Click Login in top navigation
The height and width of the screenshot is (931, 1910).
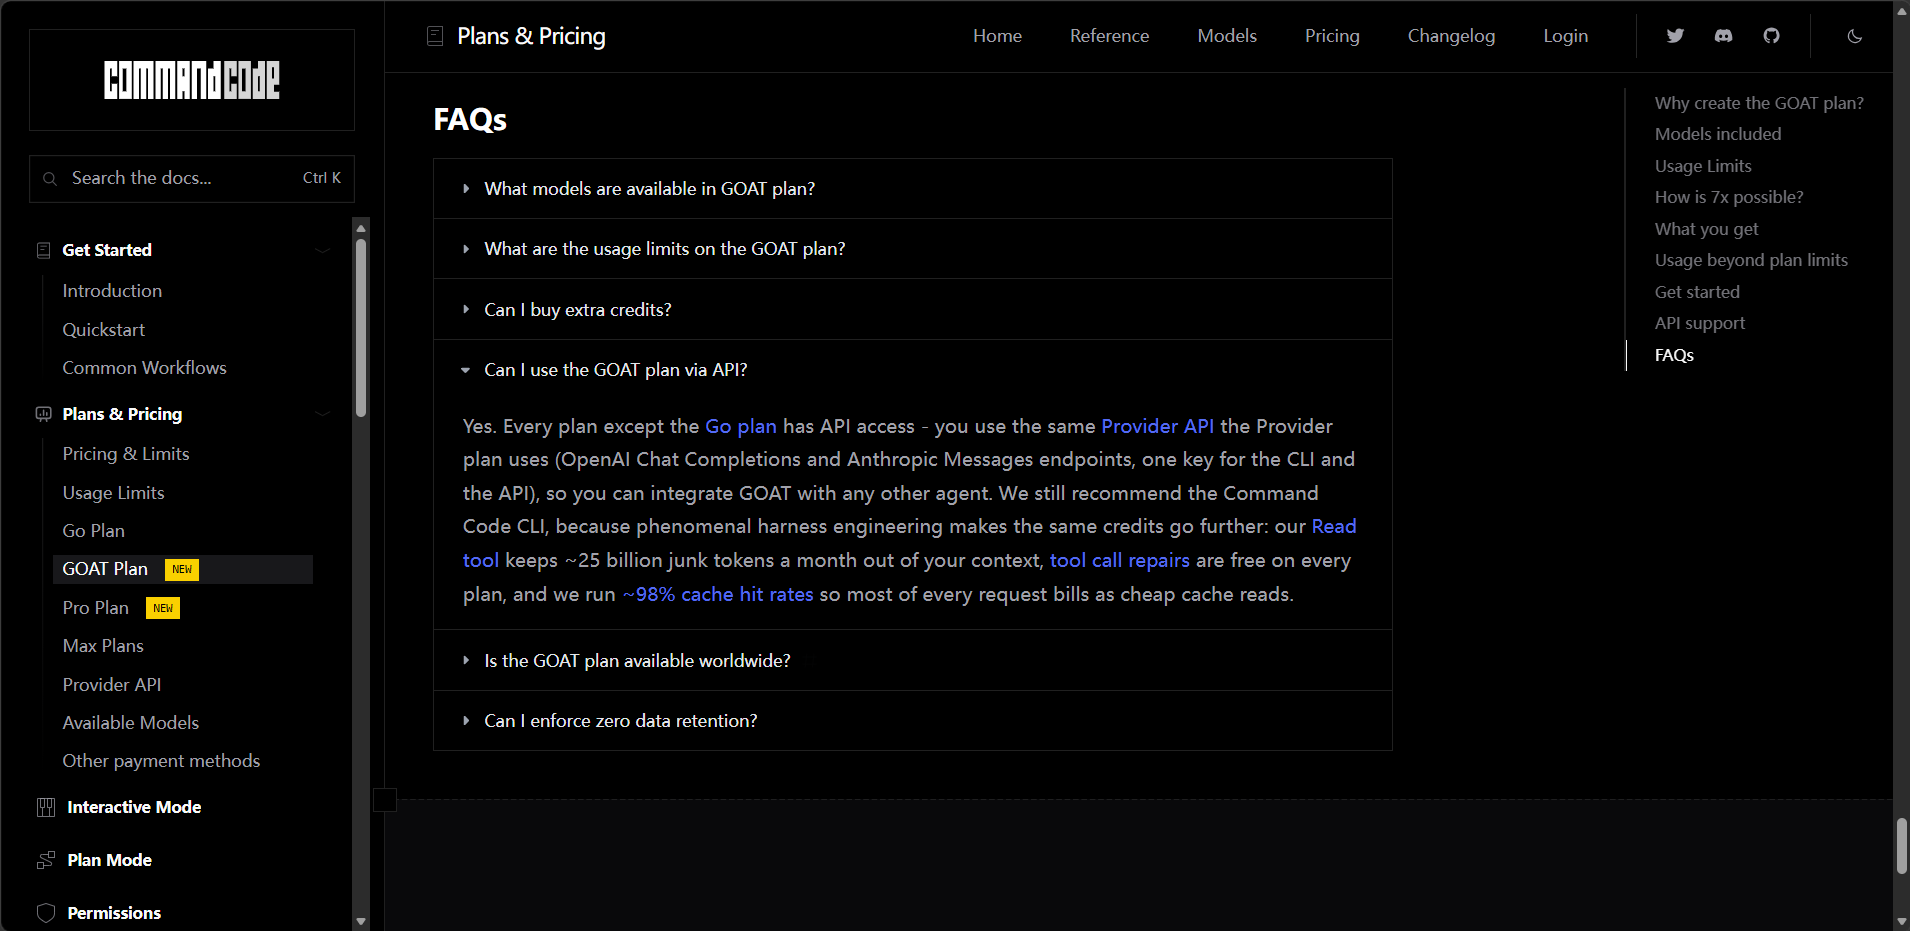(1565, 36)
